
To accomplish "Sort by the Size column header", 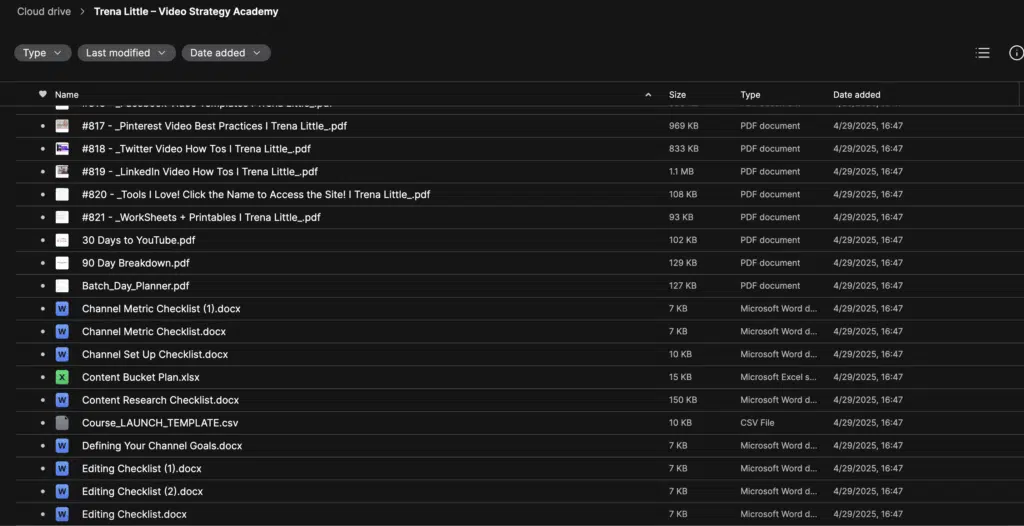I will (x=677, y=95).
